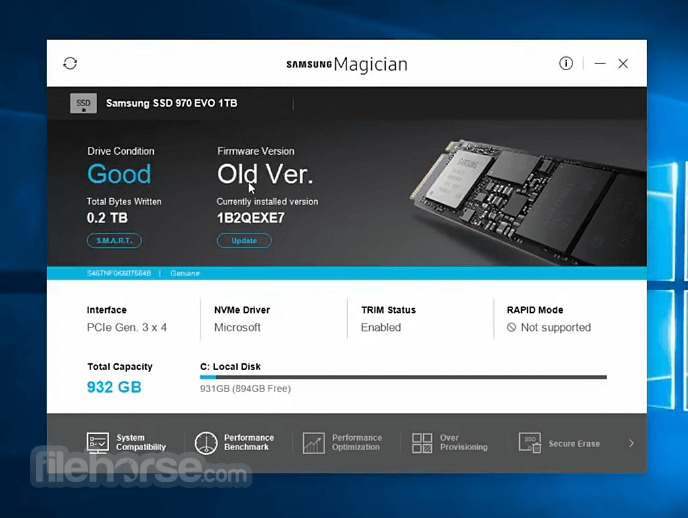Image resolution: width=688 pixels, height=518 pixels.
Task: Click the 'C: Local Disk' label
Action: point(230,366)
